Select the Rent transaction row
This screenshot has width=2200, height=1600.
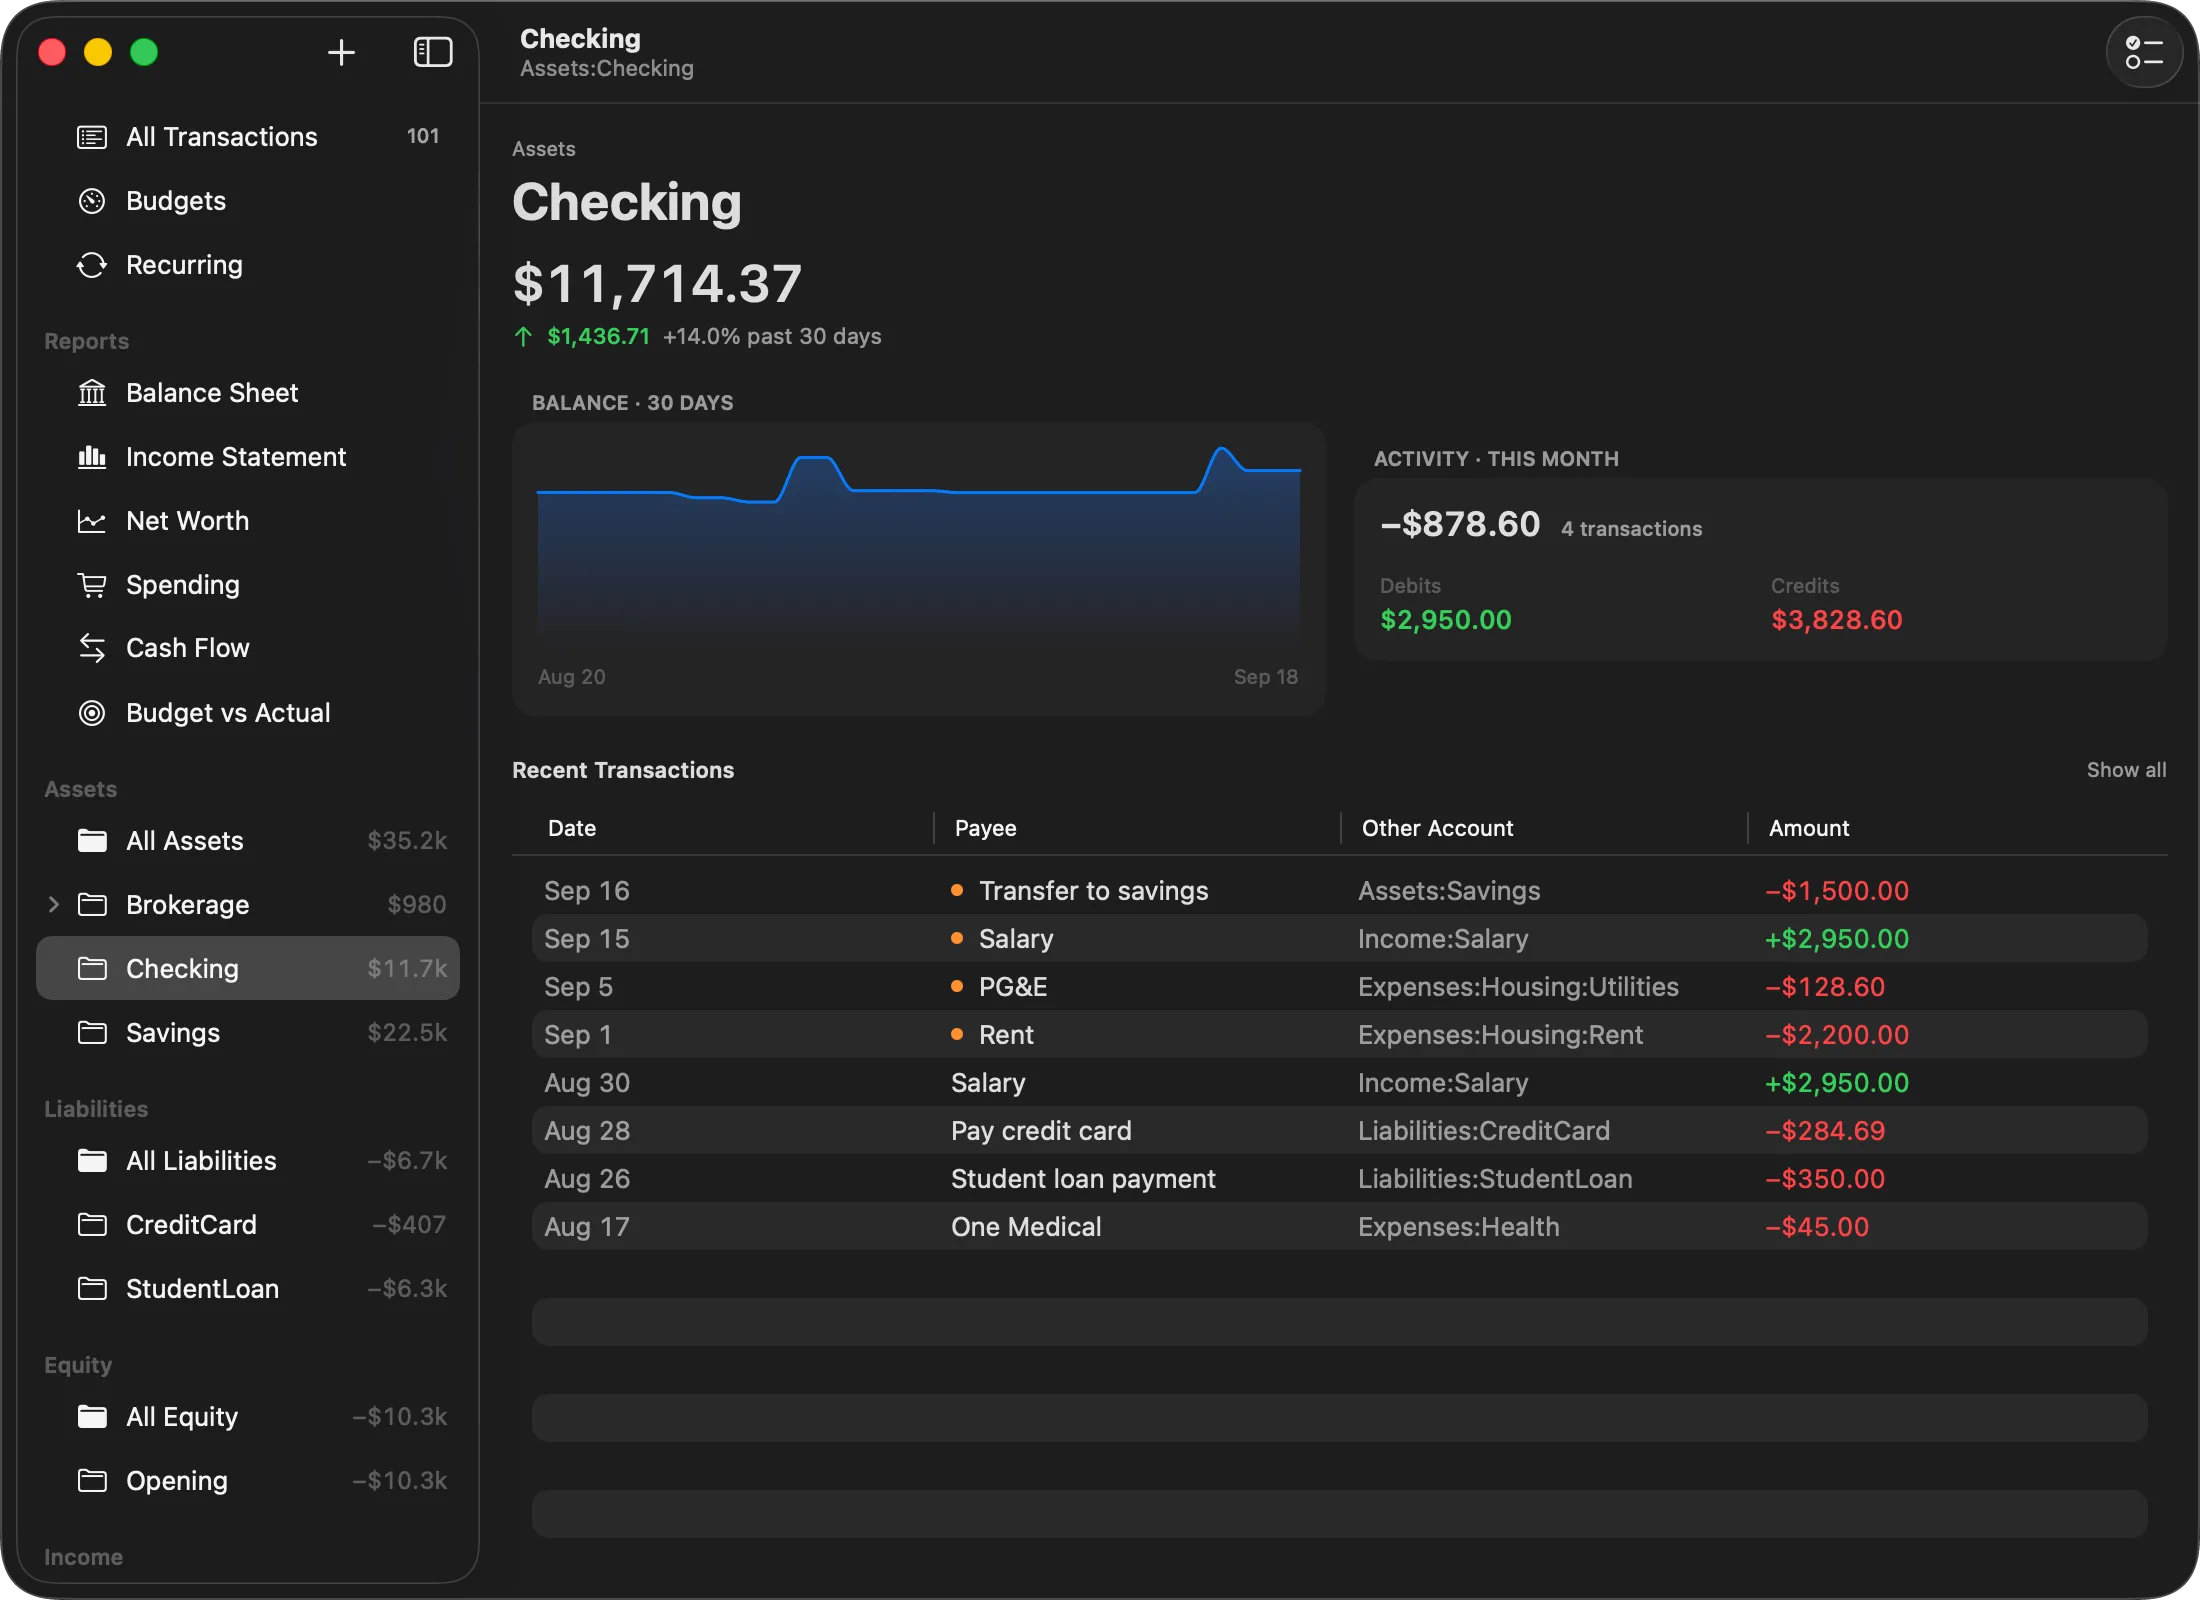(1339, 1034)
